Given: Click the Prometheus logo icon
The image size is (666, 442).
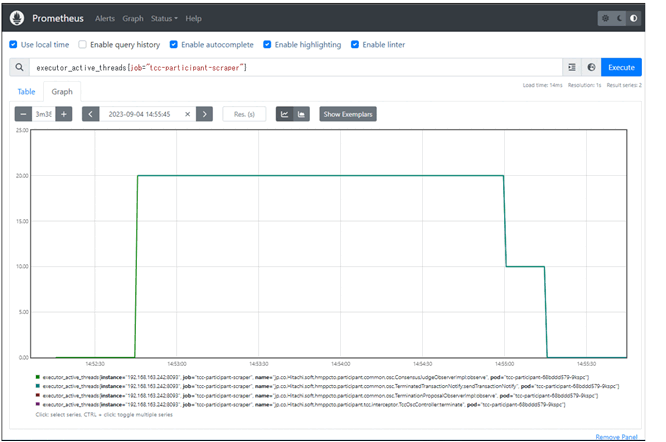Looking at the screenshot, I should [19, 18].
